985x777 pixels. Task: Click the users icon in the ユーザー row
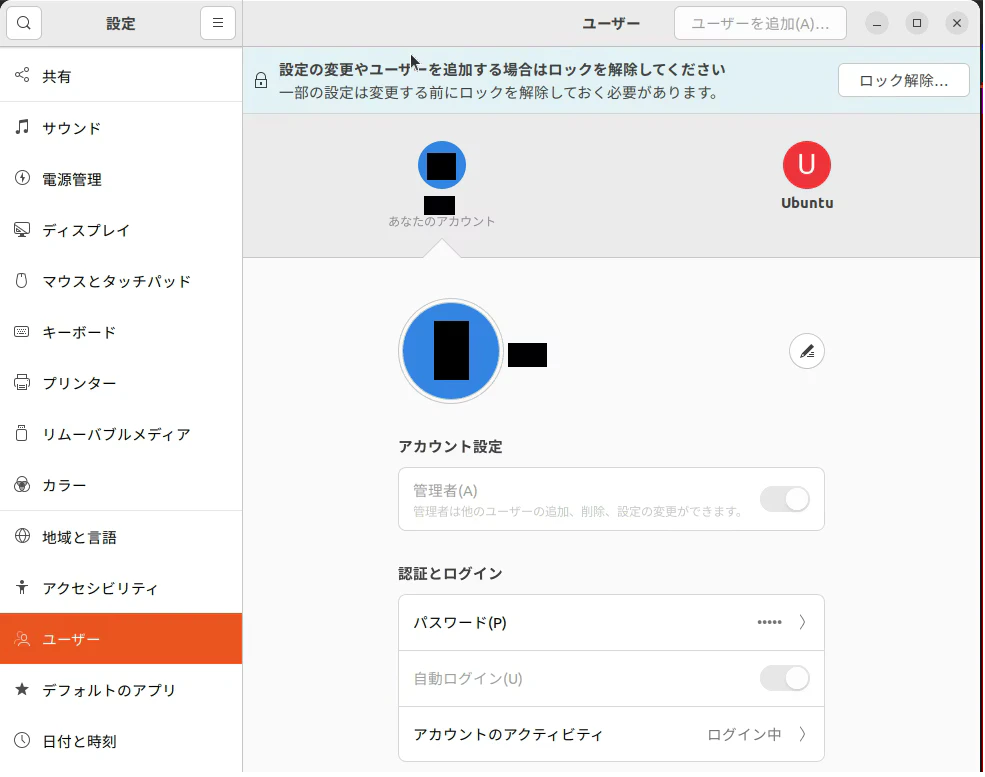pos(22,639)
